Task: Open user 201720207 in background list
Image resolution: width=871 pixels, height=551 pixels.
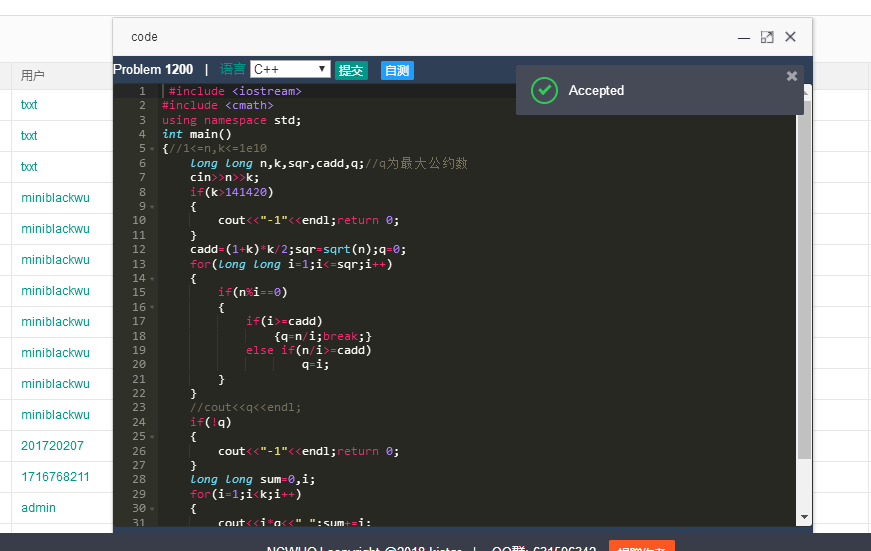Action: [52, 445]
